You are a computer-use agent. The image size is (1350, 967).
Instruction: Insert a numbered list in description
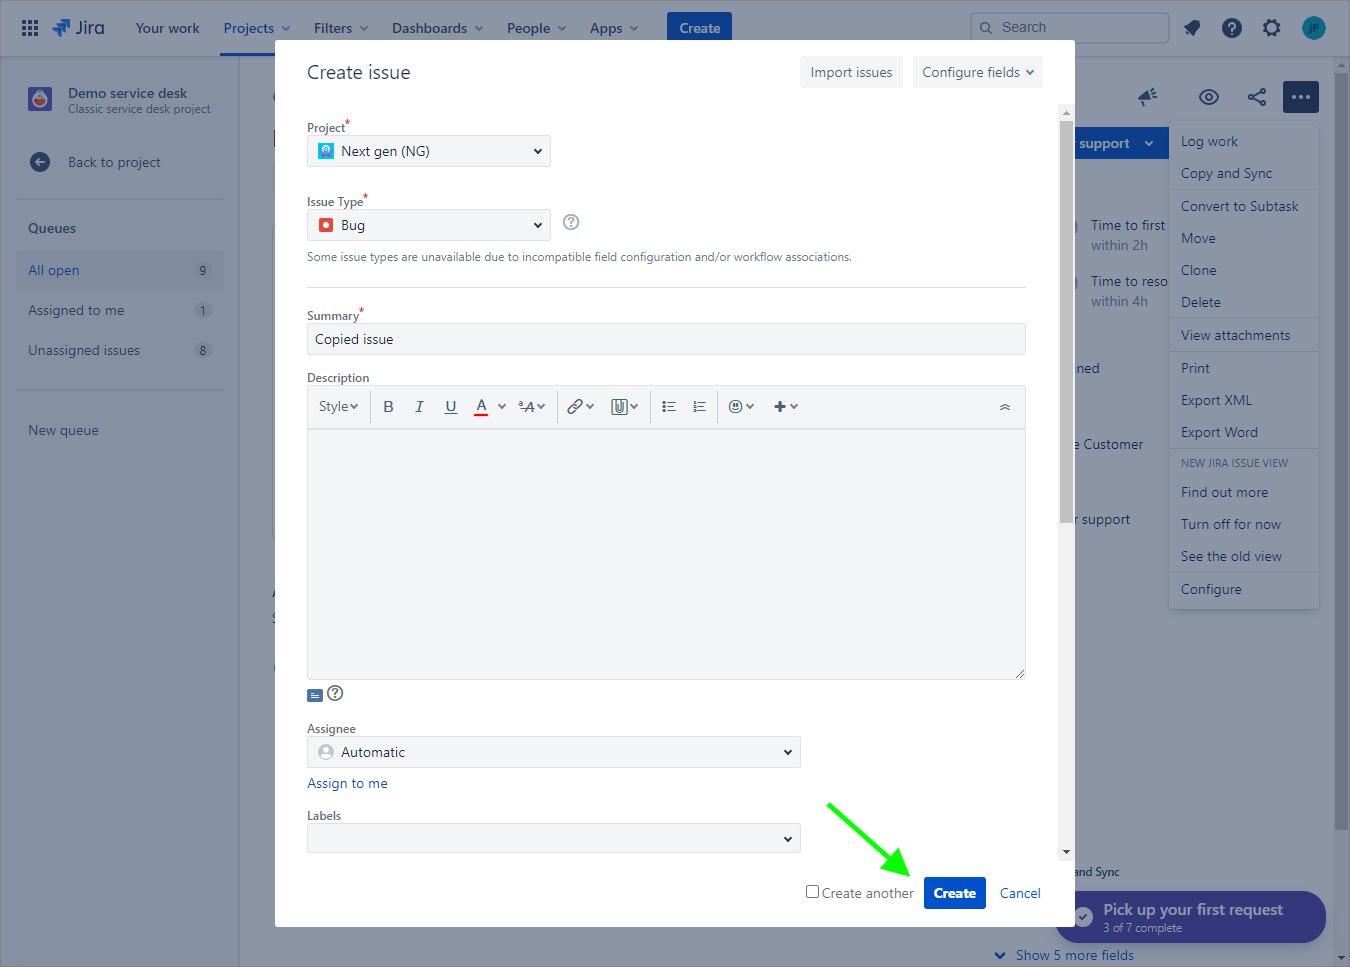click(x=699, y=407)
